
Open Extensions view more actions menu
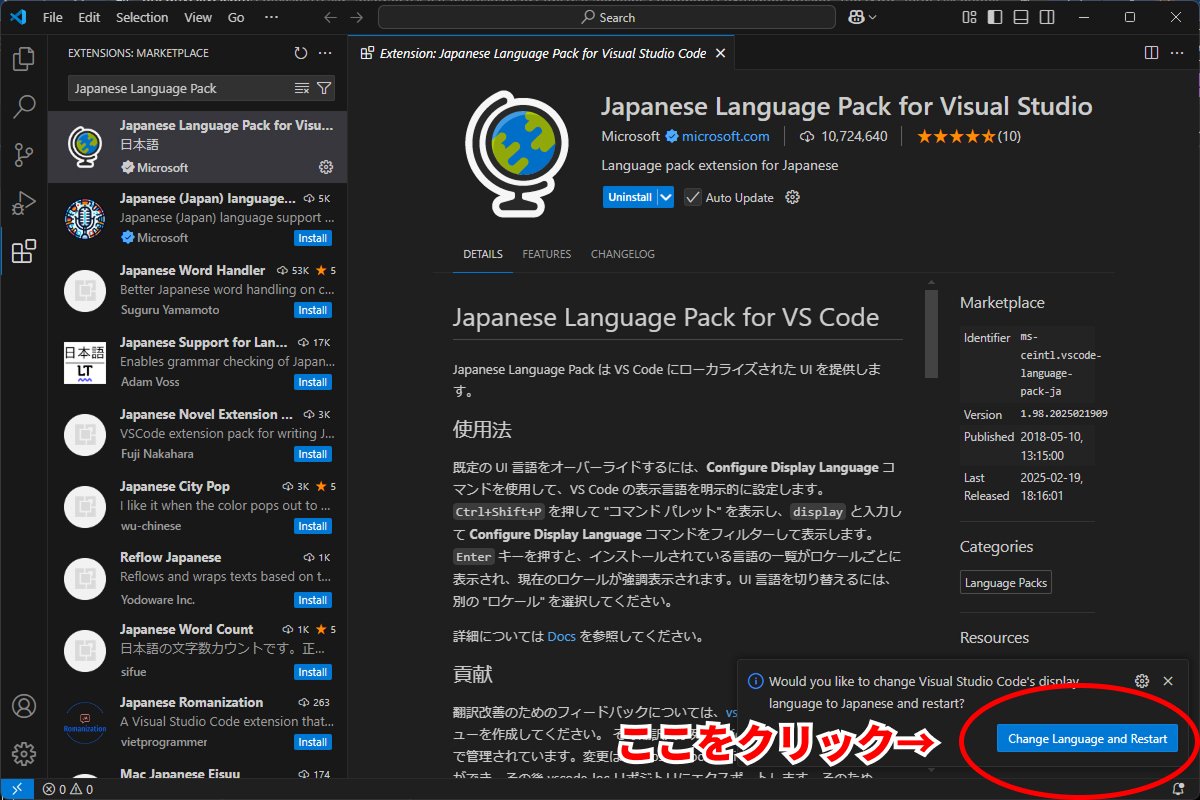[x=325, y=53]
